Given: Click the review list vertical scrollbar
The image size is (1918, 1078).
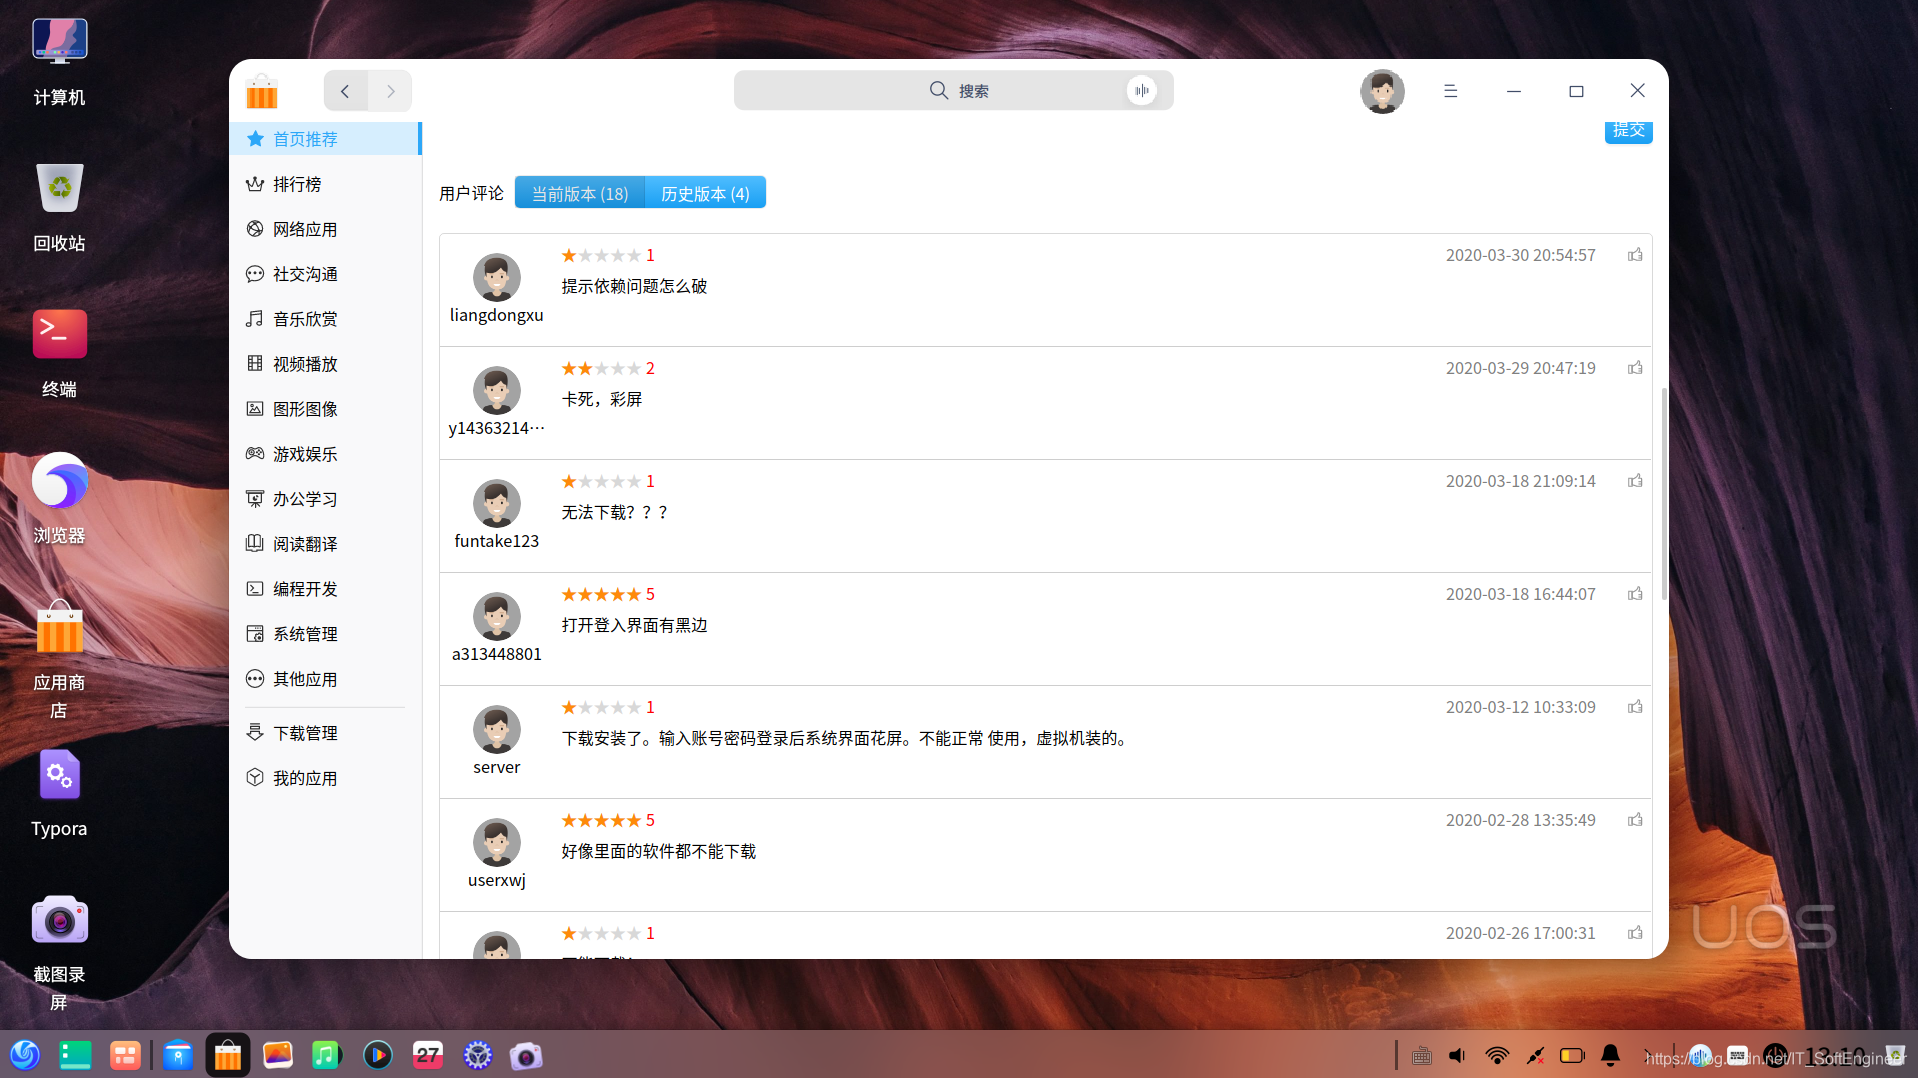Looking at the screenshot, I should tap(1664, 494).
